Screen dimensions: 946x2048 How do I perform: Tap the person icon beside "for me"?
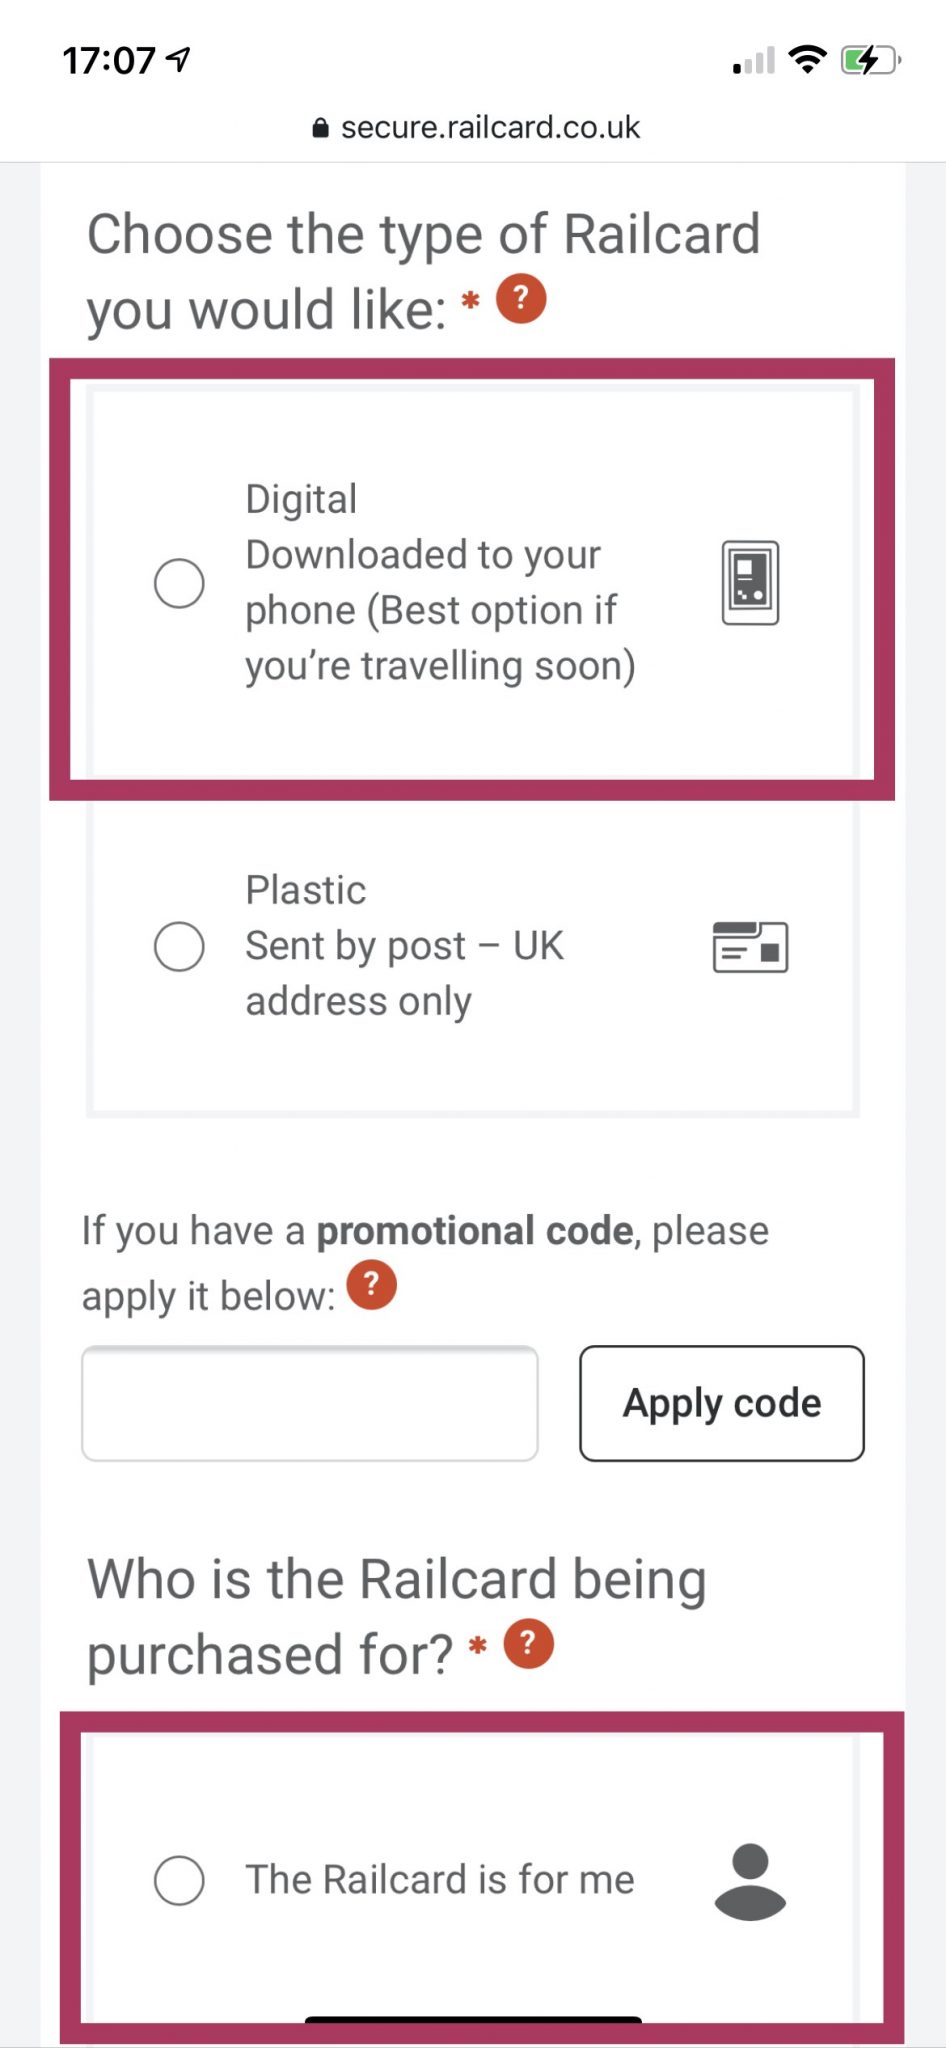coord(750,1881)
